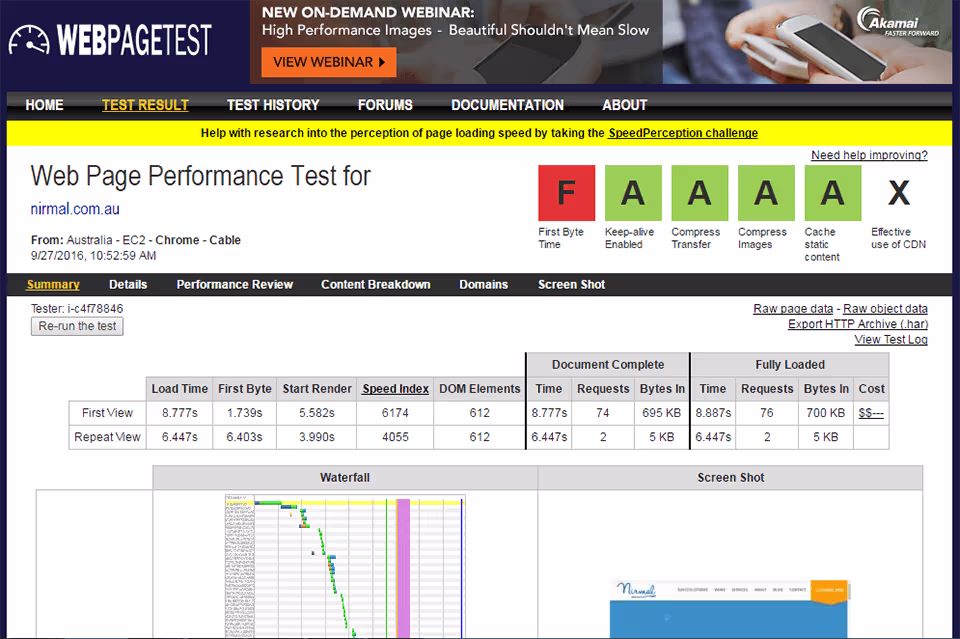
Task: Click the fully loaded 700 KB value
Action: [825, 413]
